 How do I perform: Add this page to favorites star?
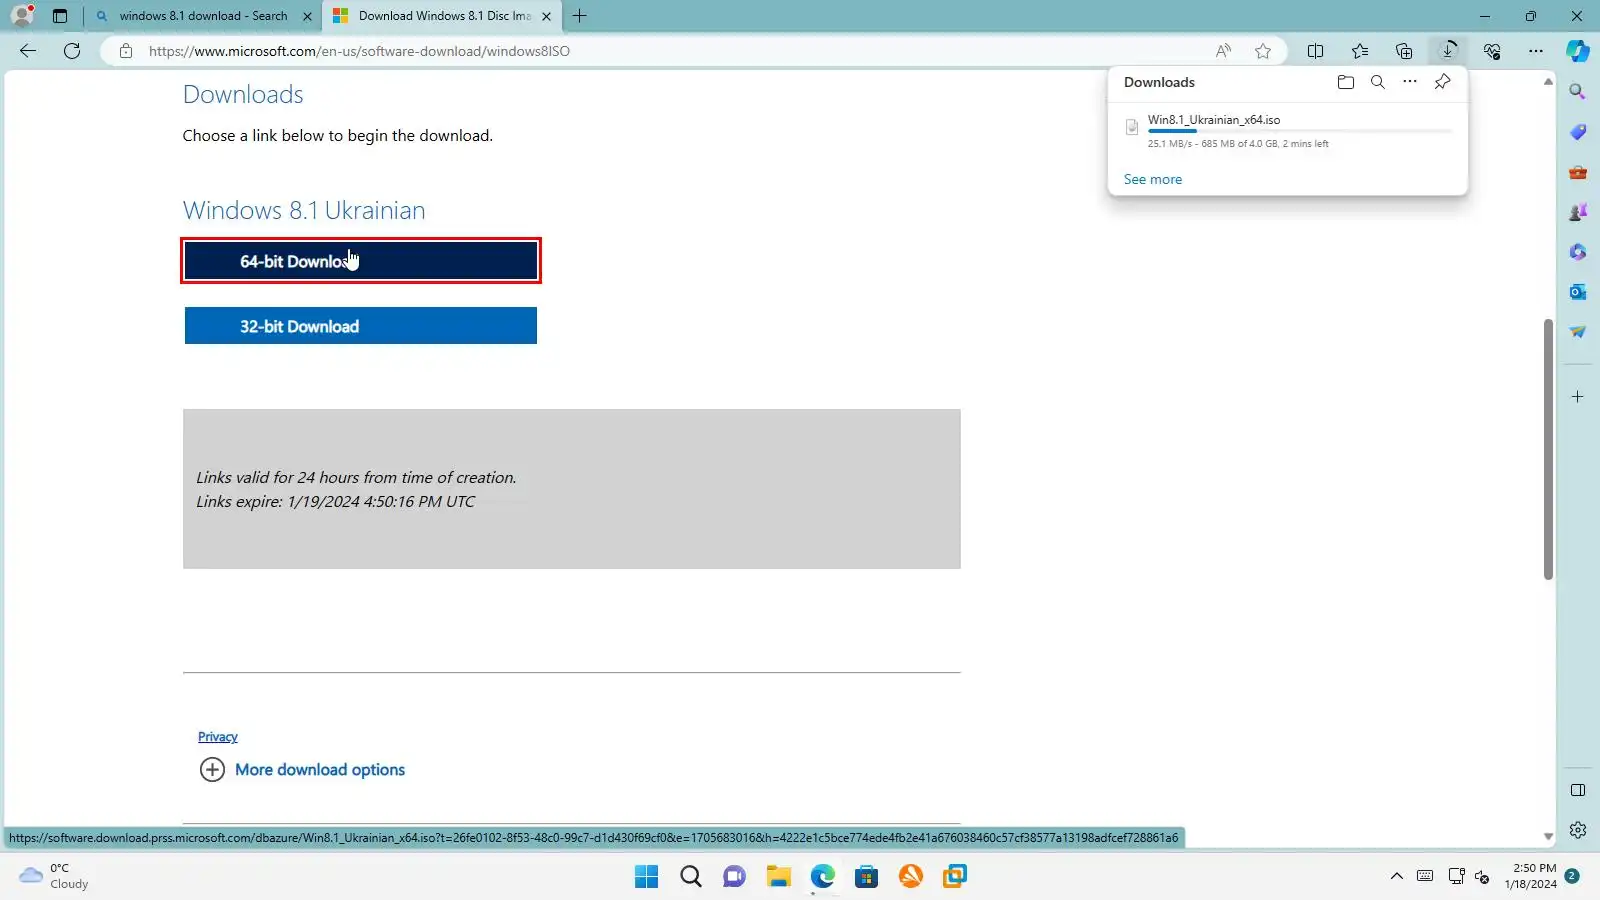(x=1263, y=51)
